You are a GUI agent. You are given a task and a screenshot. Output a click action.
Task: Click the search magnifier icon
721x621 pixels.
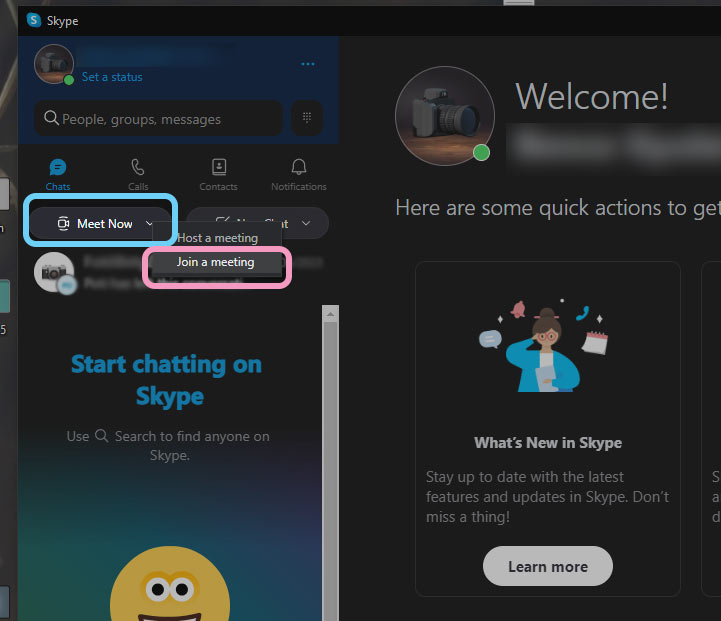[x=51, y=118]
